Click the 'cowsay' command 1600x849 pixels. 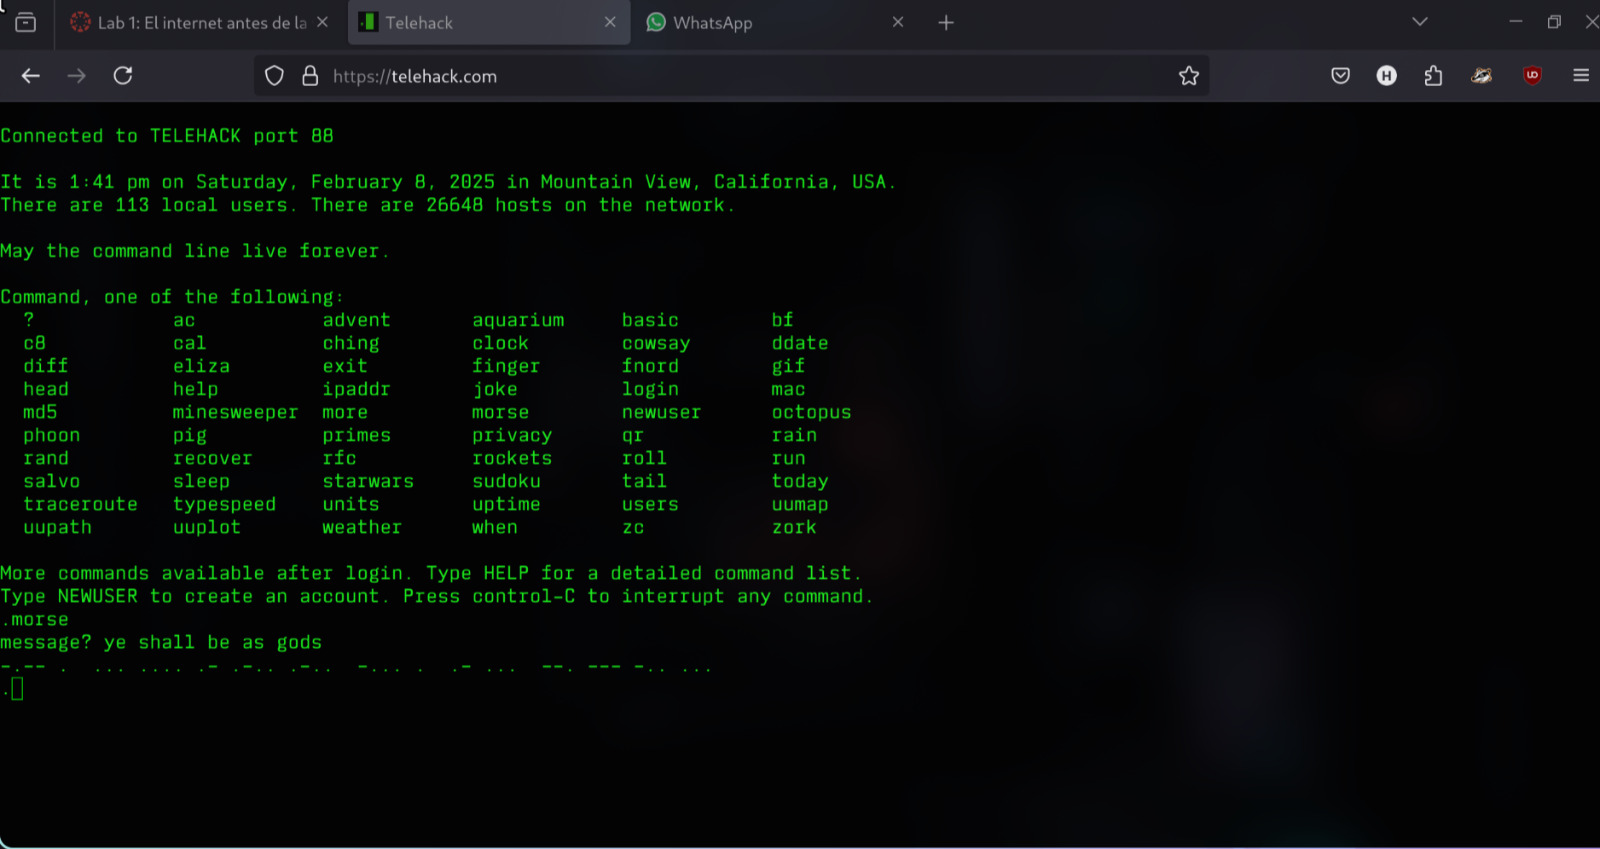[x=656, y=343]
